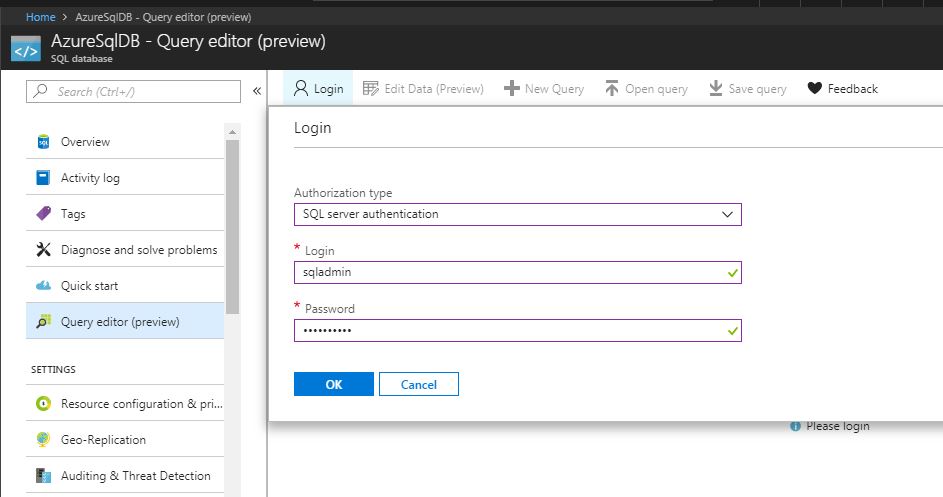Image resolution: width=943 pixels, height=497 pixels.
Task: Click the purple Tags icon
Action: [43, 214]
